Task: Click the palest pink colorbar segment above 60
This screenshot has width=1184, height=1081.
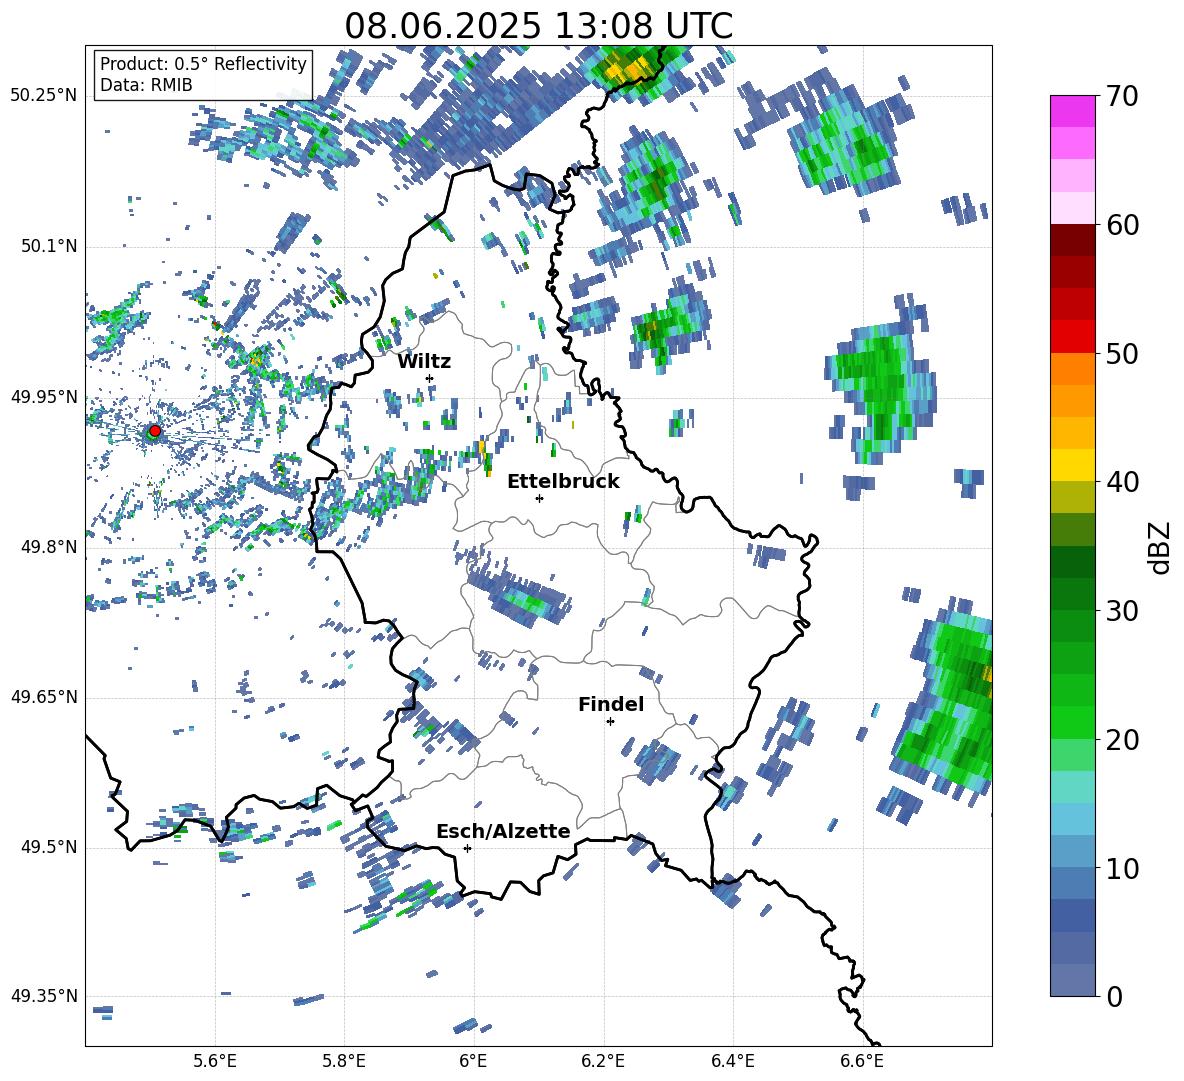Action: [x=1073, y=208]
